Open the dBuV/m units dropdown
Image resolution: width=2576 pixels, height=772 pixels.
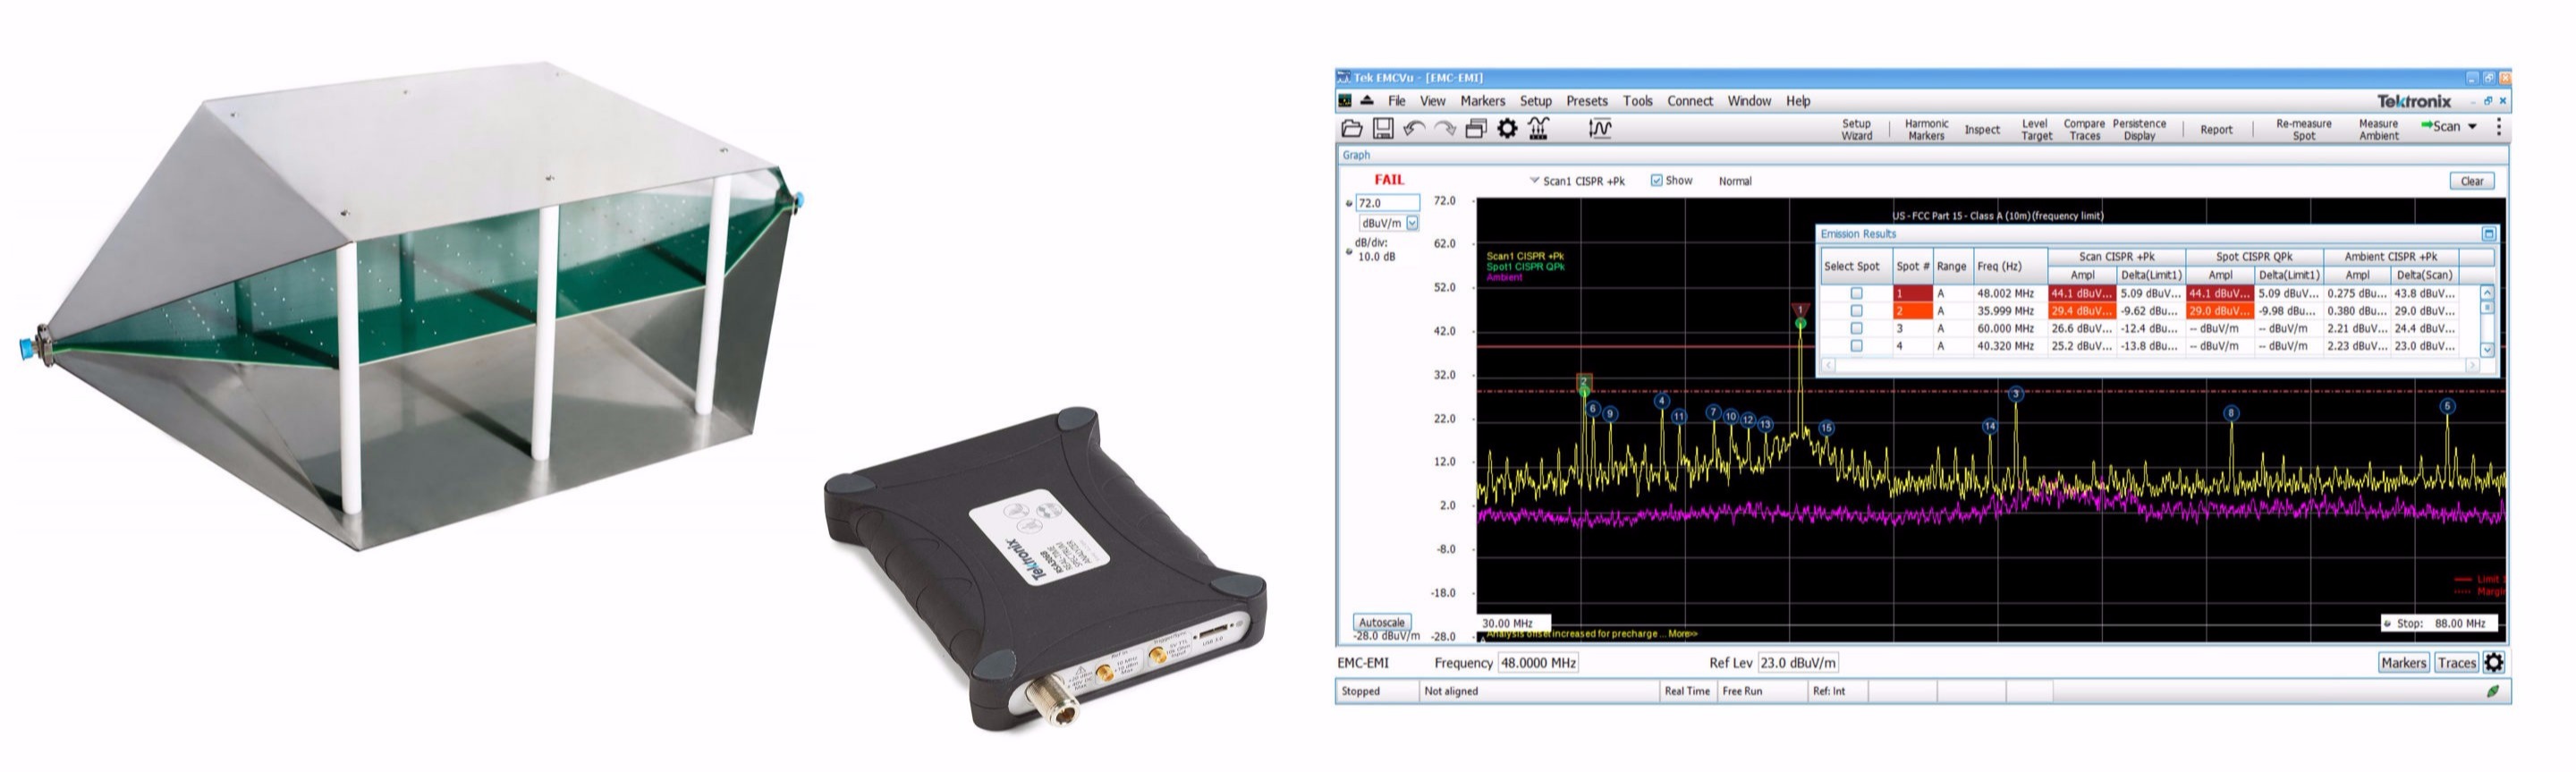pos(1412,224)
